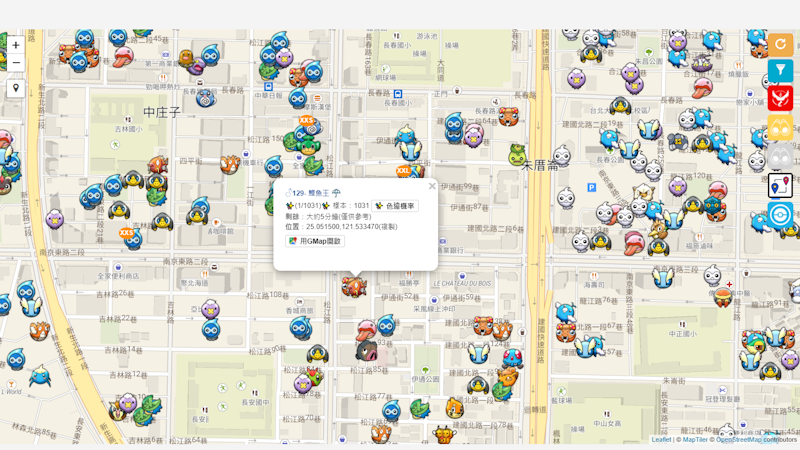Click the red Team Valor raid button

[x=780, y=98]
